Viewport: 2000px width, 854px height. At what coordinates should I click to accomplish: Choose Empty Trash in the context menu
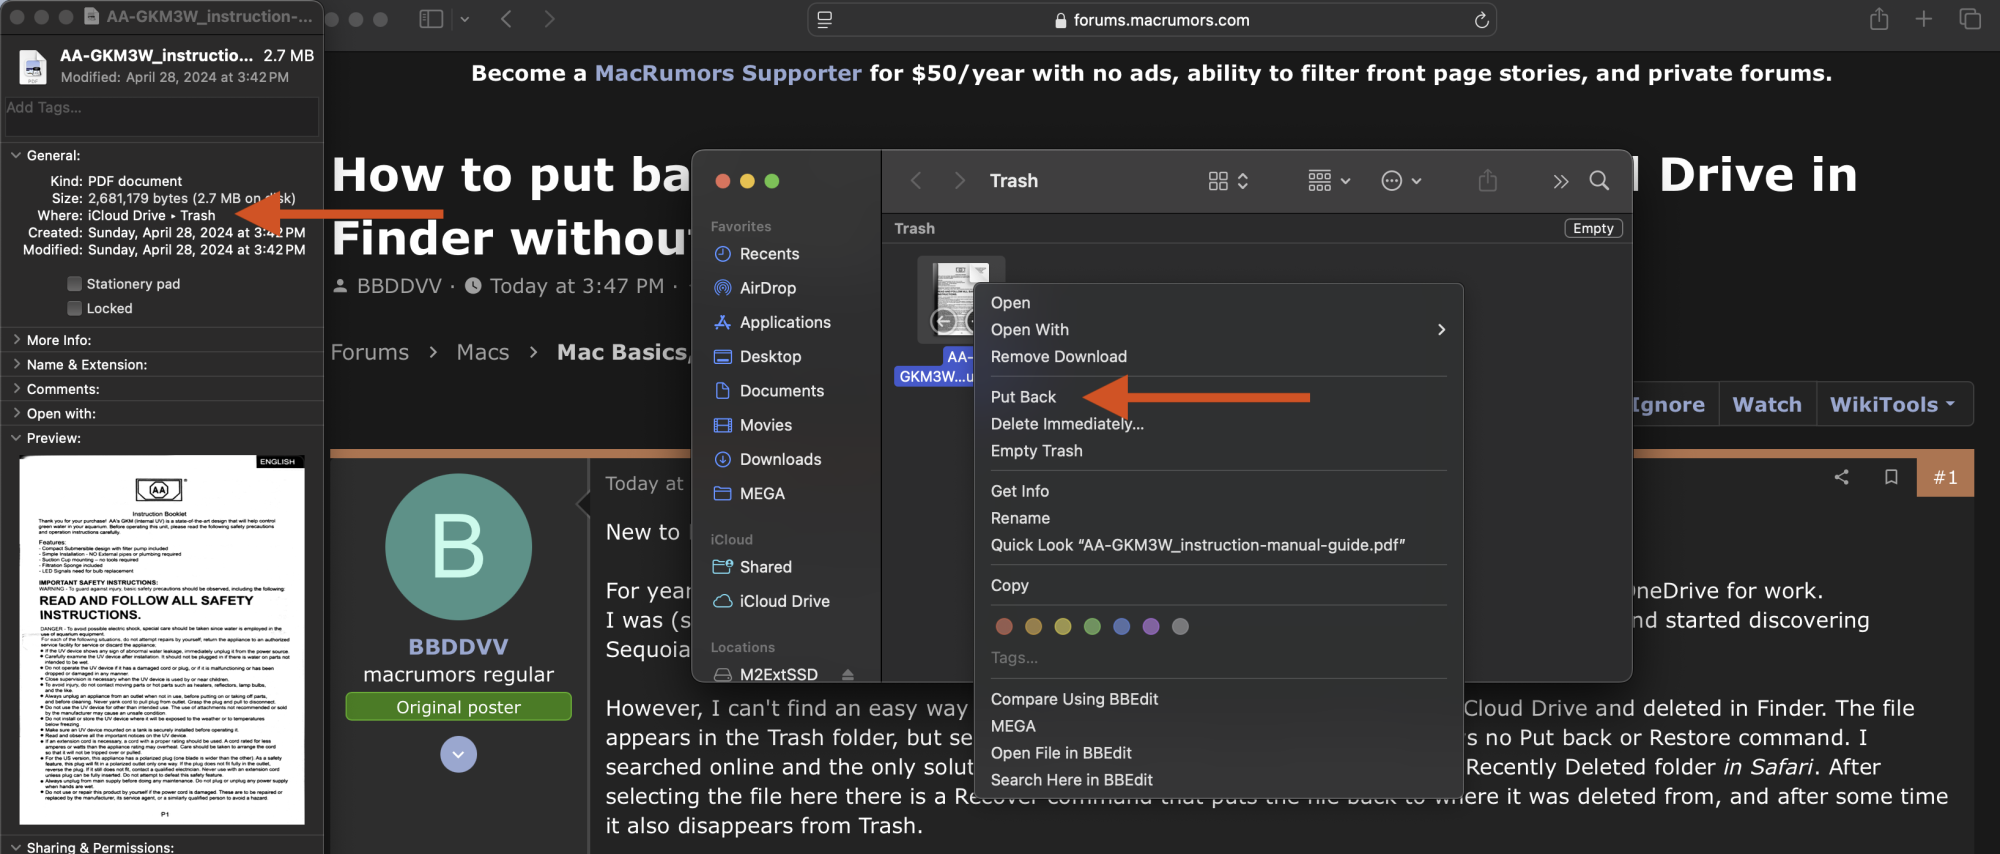(1036, 451)
